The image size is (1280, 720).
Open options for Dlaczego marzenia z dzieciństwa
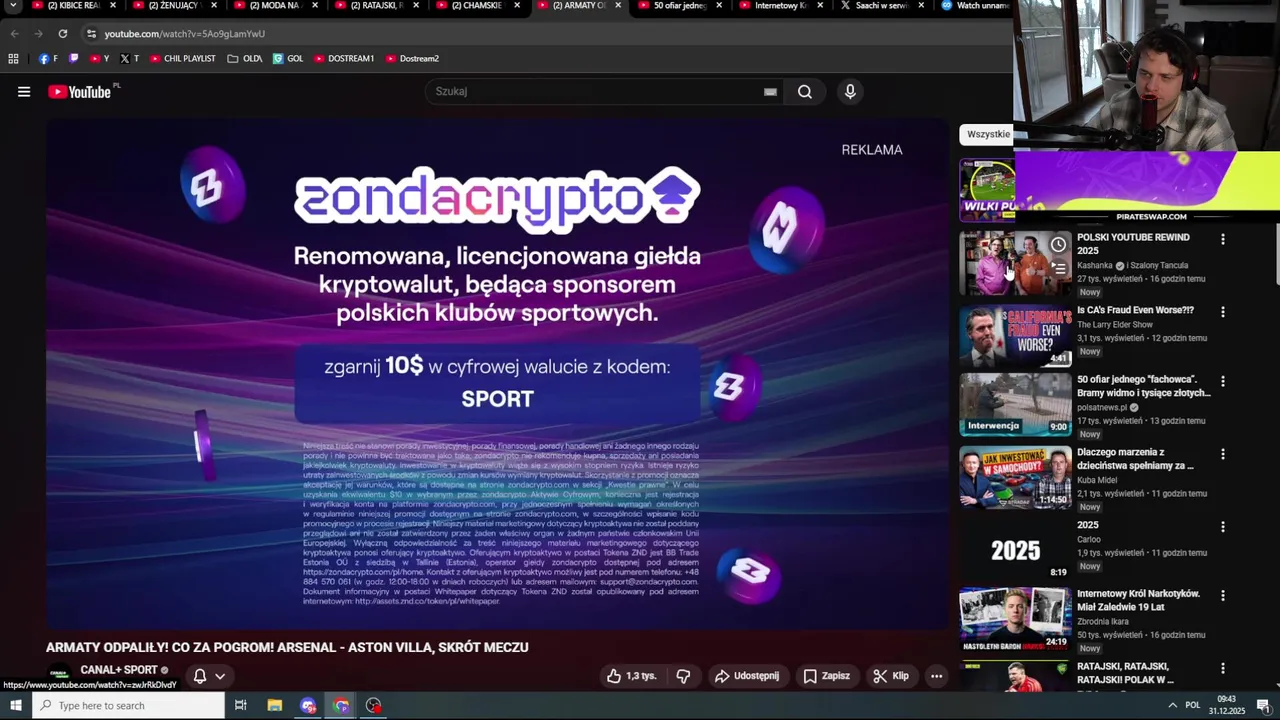point(1222,454)
